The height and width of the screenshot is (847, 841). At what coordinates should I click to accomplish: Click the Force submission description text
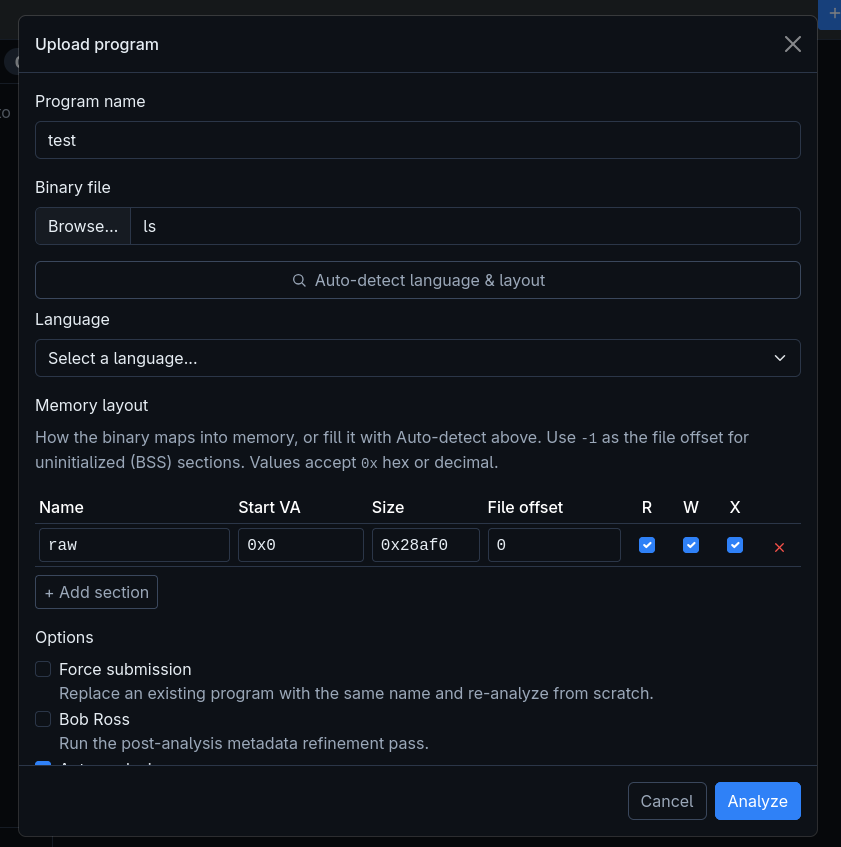pos(356,693)
